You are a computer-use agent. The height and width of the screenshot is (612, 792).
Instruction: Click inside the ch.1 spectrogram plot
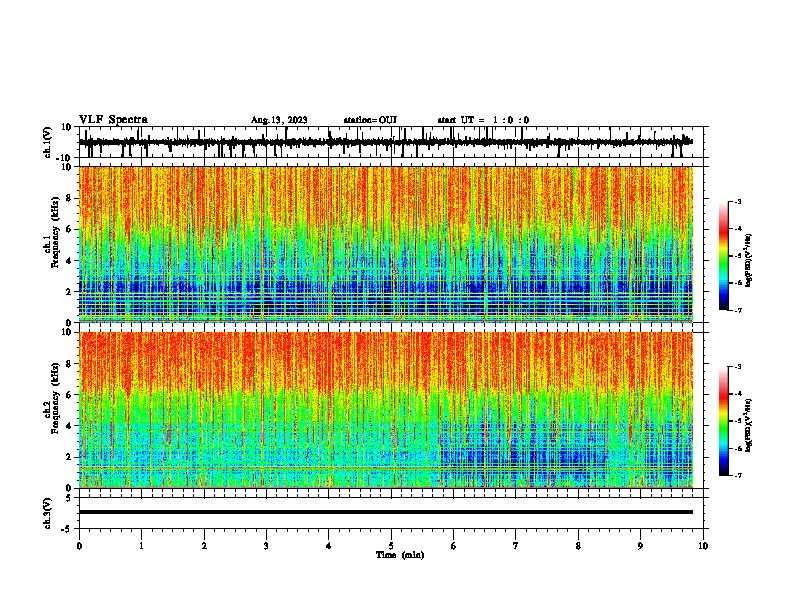coord(386,244)
